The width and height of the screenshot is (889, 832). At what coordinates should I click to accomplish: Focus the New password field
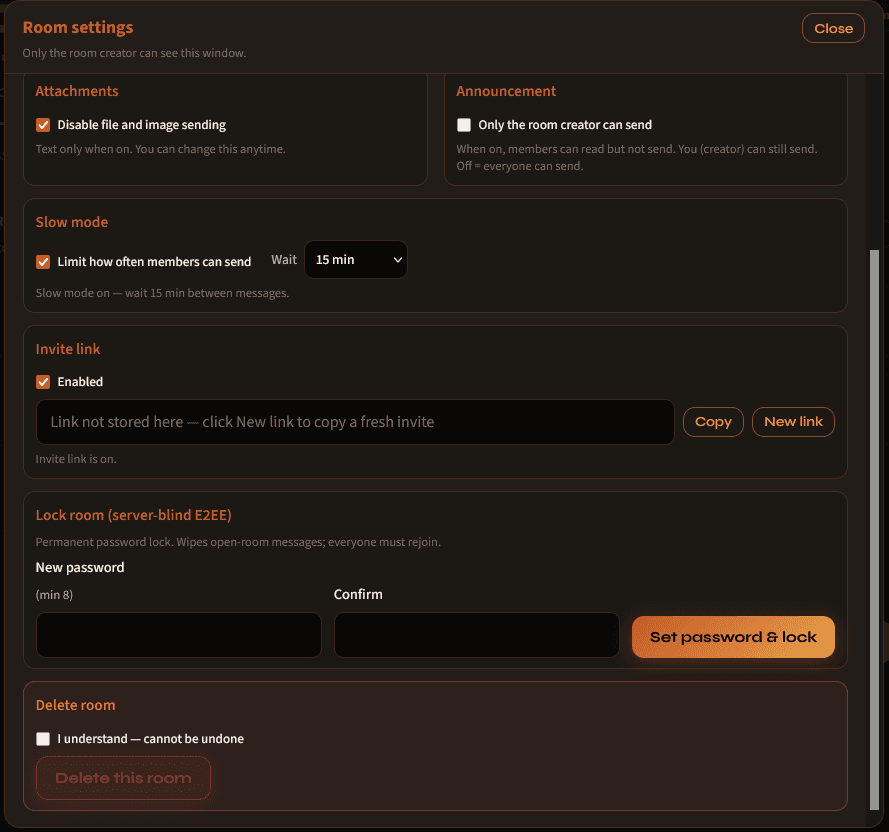pyautogui.click(x=179, y=635)
